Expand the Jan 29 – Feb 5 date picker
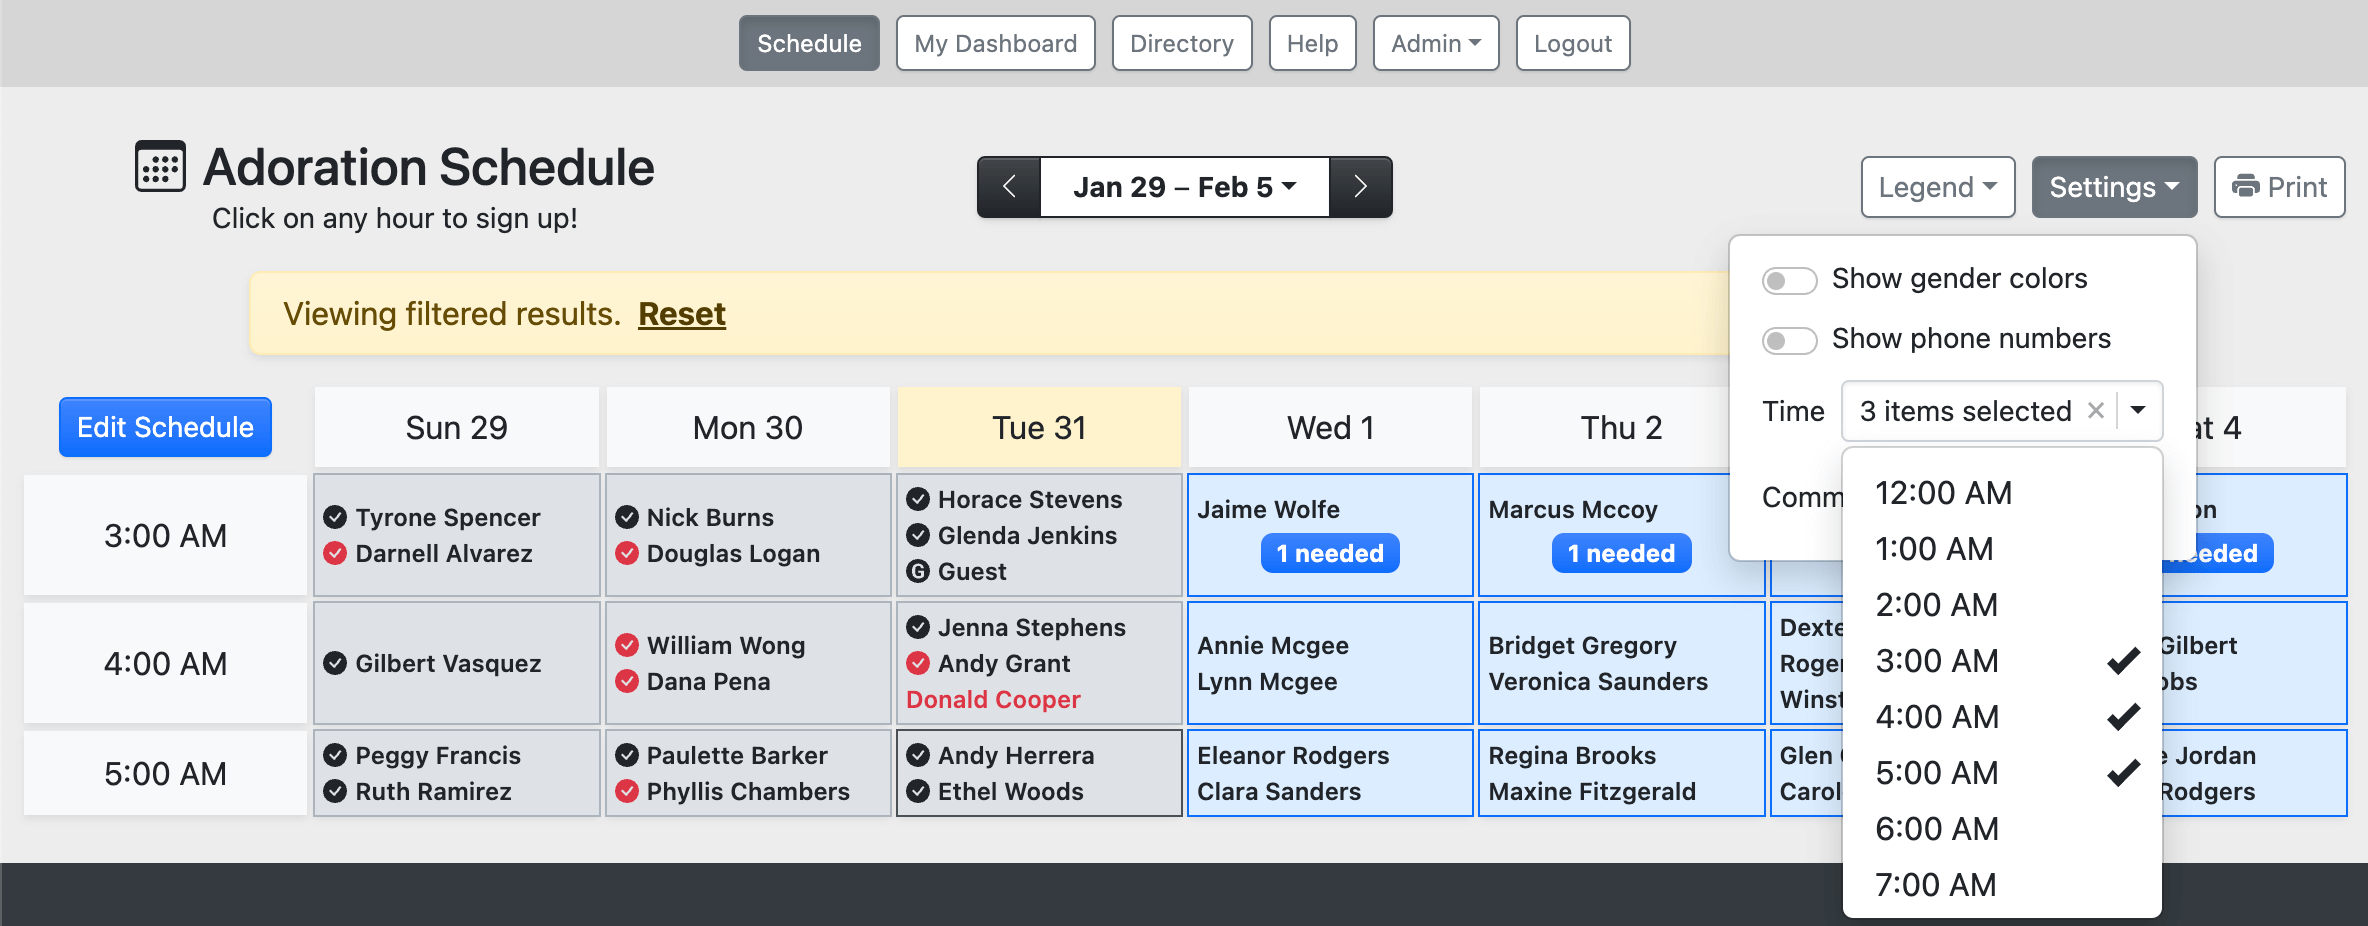The image size is (2368, 926). [x=1184, y=187]
